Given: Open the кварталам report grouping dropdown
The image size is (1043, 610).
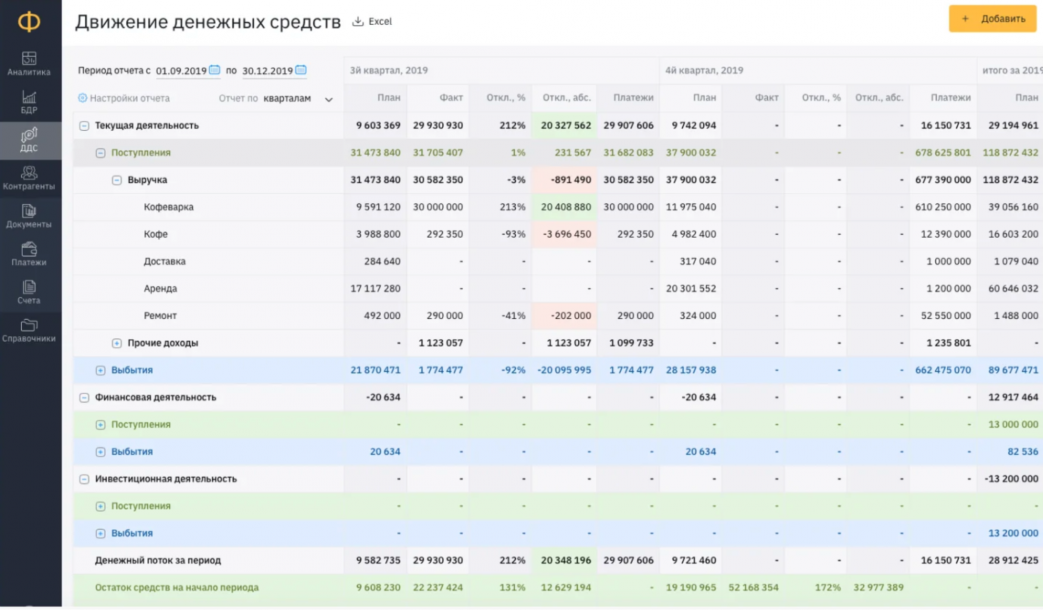Looking at the screenshot, I should click(x=298, y=99).
